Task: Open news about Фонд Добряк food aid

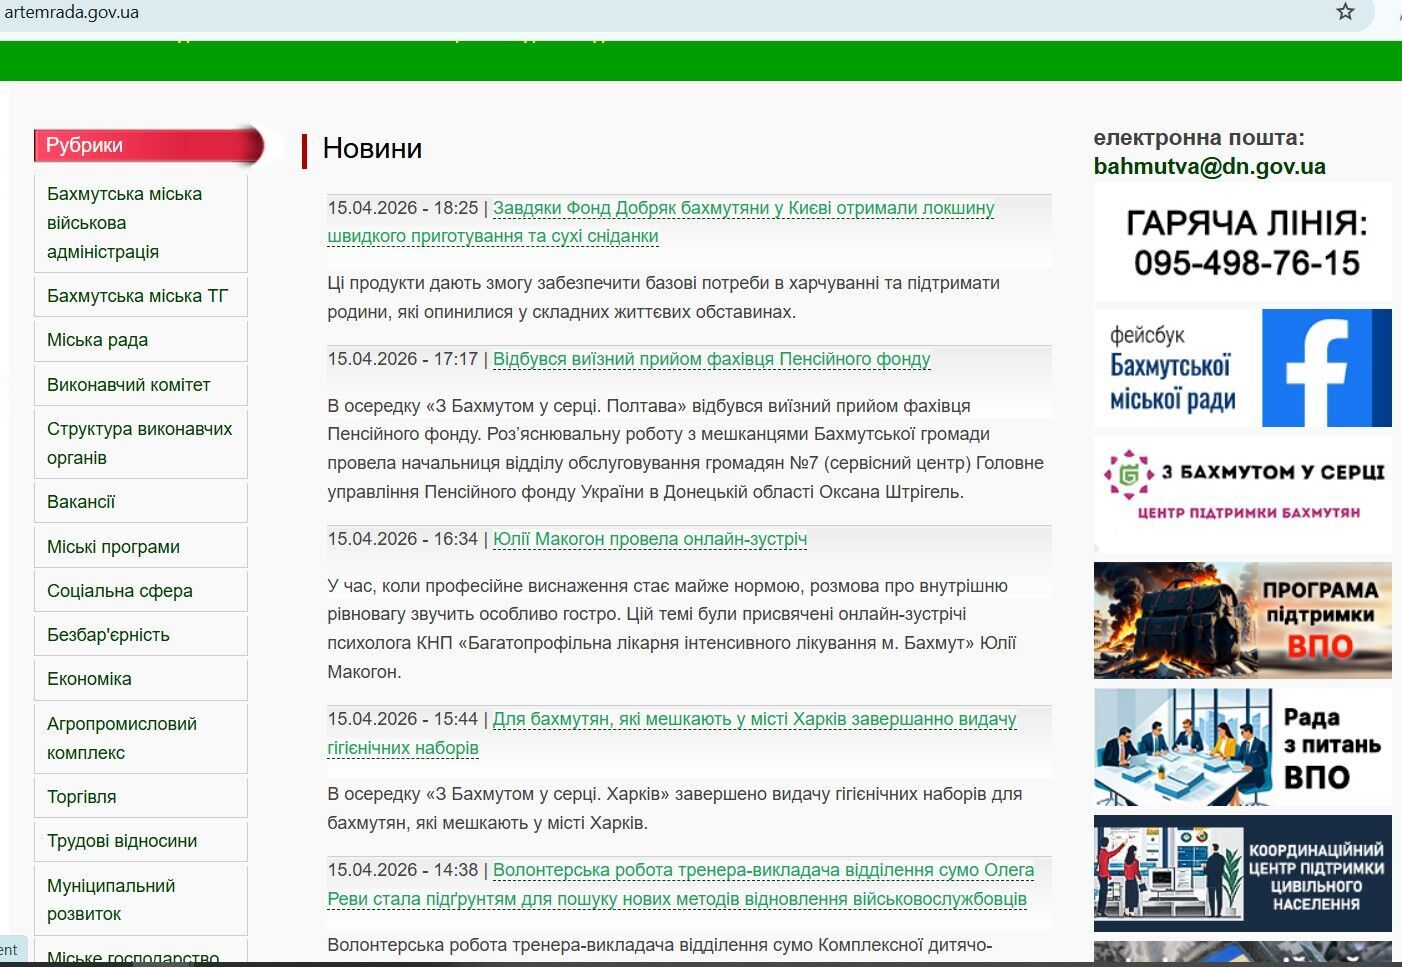Action: 743,209
